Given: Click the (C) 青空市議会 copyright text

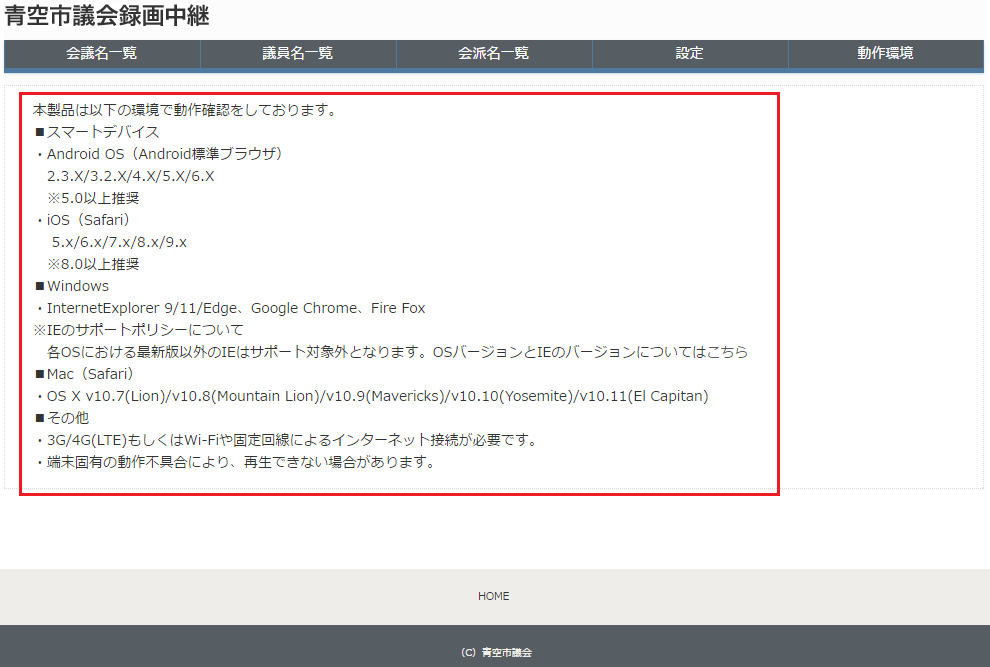Looking at the screenshot, I should coord(496,652).
